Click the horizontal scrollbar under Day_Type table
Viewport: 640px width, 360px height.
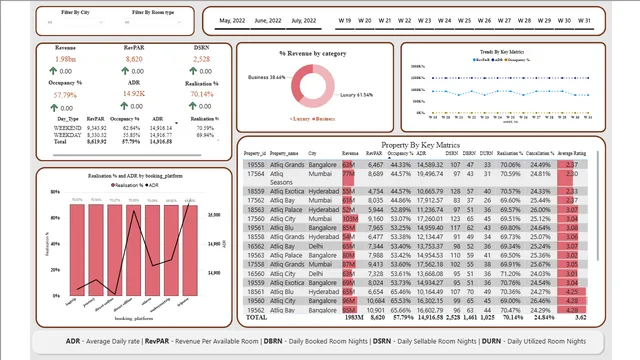(127, 155)
